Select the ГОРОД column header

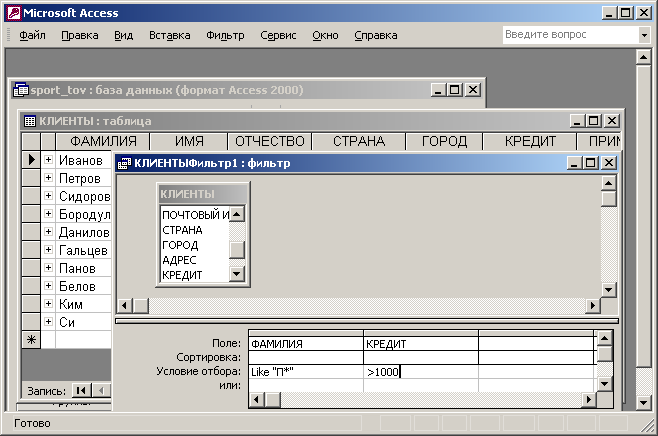pos(444,141)
